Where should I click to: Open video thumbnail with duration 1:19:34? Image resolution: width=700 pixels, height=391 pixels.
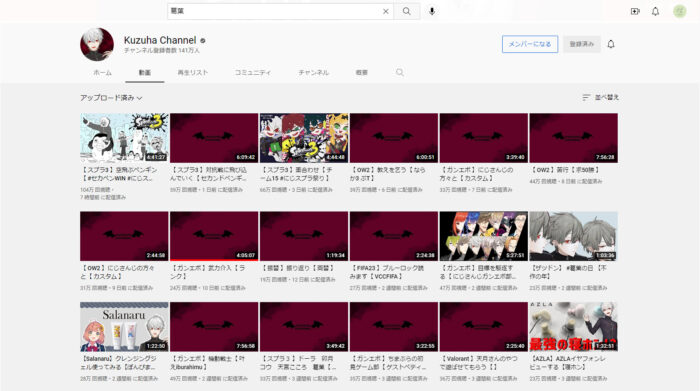coord(304,236)
